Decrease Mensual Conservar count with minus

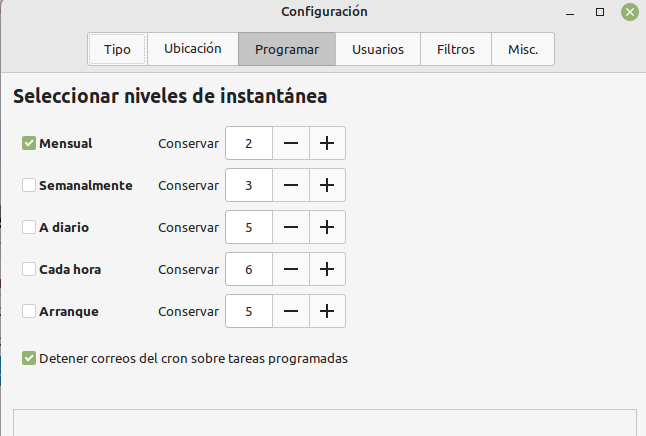[291, 143]
